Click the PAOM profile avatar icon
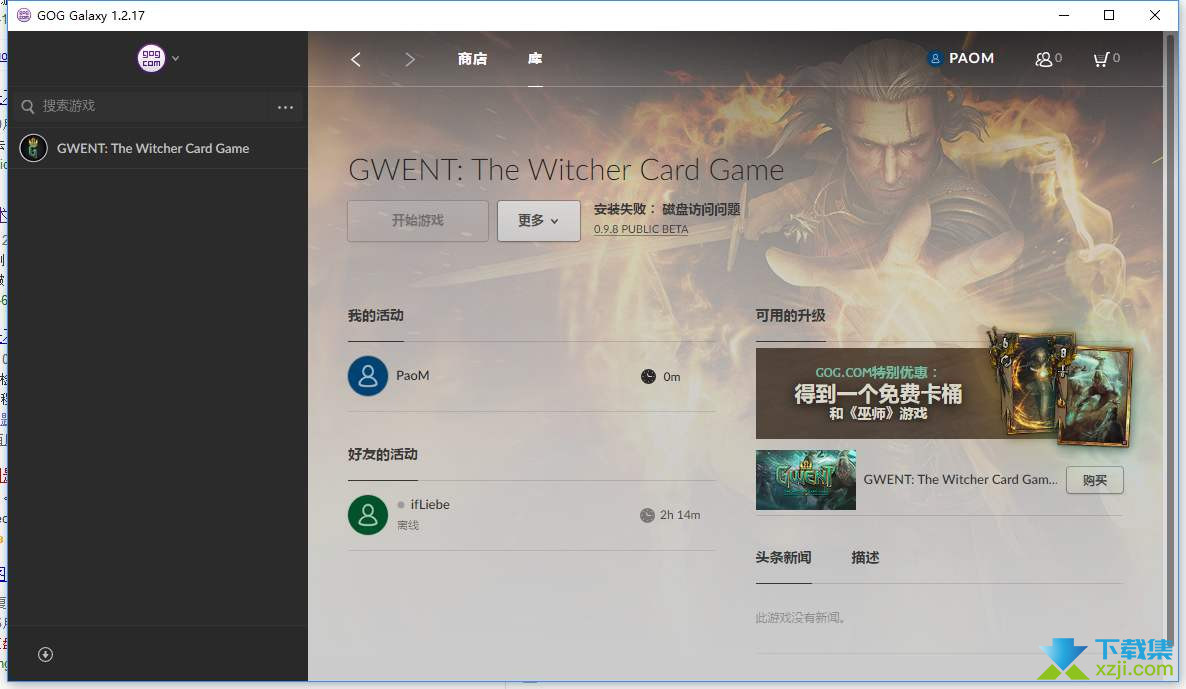 point(936,58)
